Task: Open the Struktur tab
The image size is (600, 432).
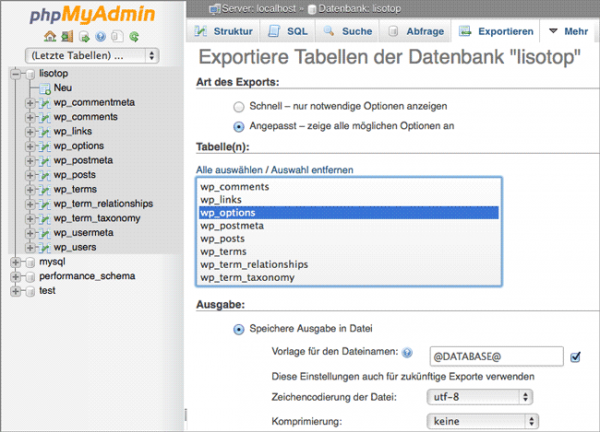Action: pos(223,31)
